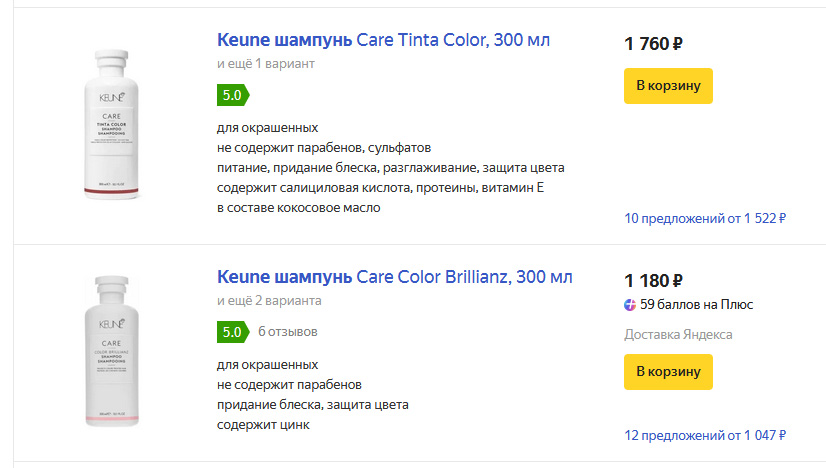The image size is (826, 468).
Task: Open the 6 отзывов reviews link
Action: click(x=288, y=332)
